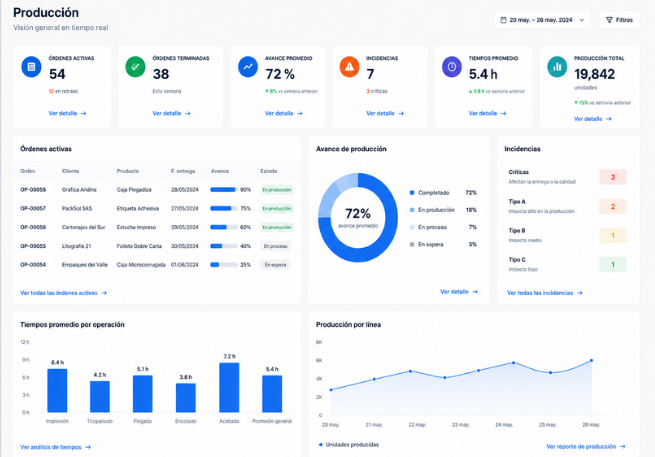655x457 pixels.
Task: Click the Órdenes activas document icon
Action: coord(31,67)
